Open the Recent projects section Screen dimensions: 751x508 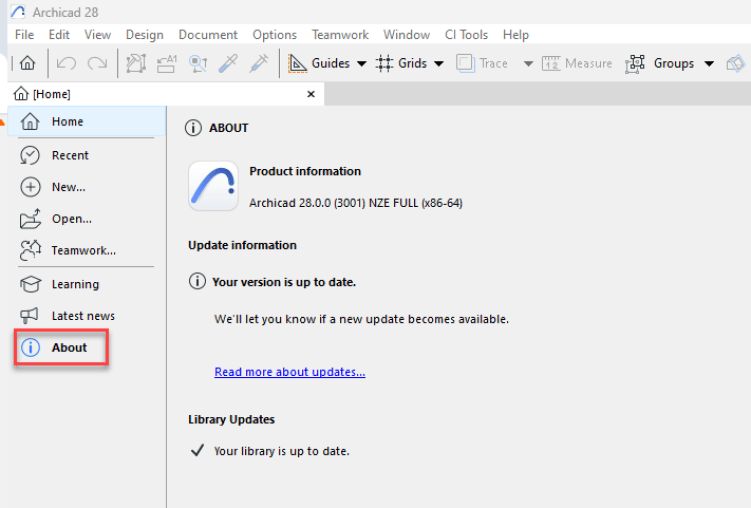pos(70,155)
